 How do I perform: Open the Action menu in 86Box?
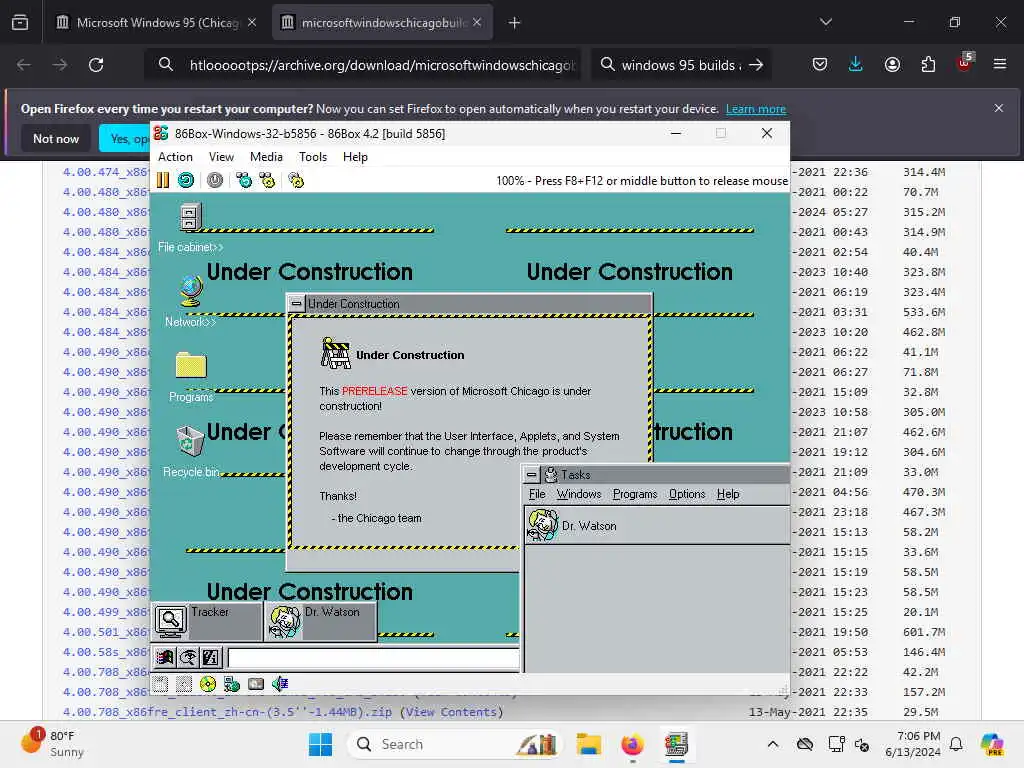175,157
